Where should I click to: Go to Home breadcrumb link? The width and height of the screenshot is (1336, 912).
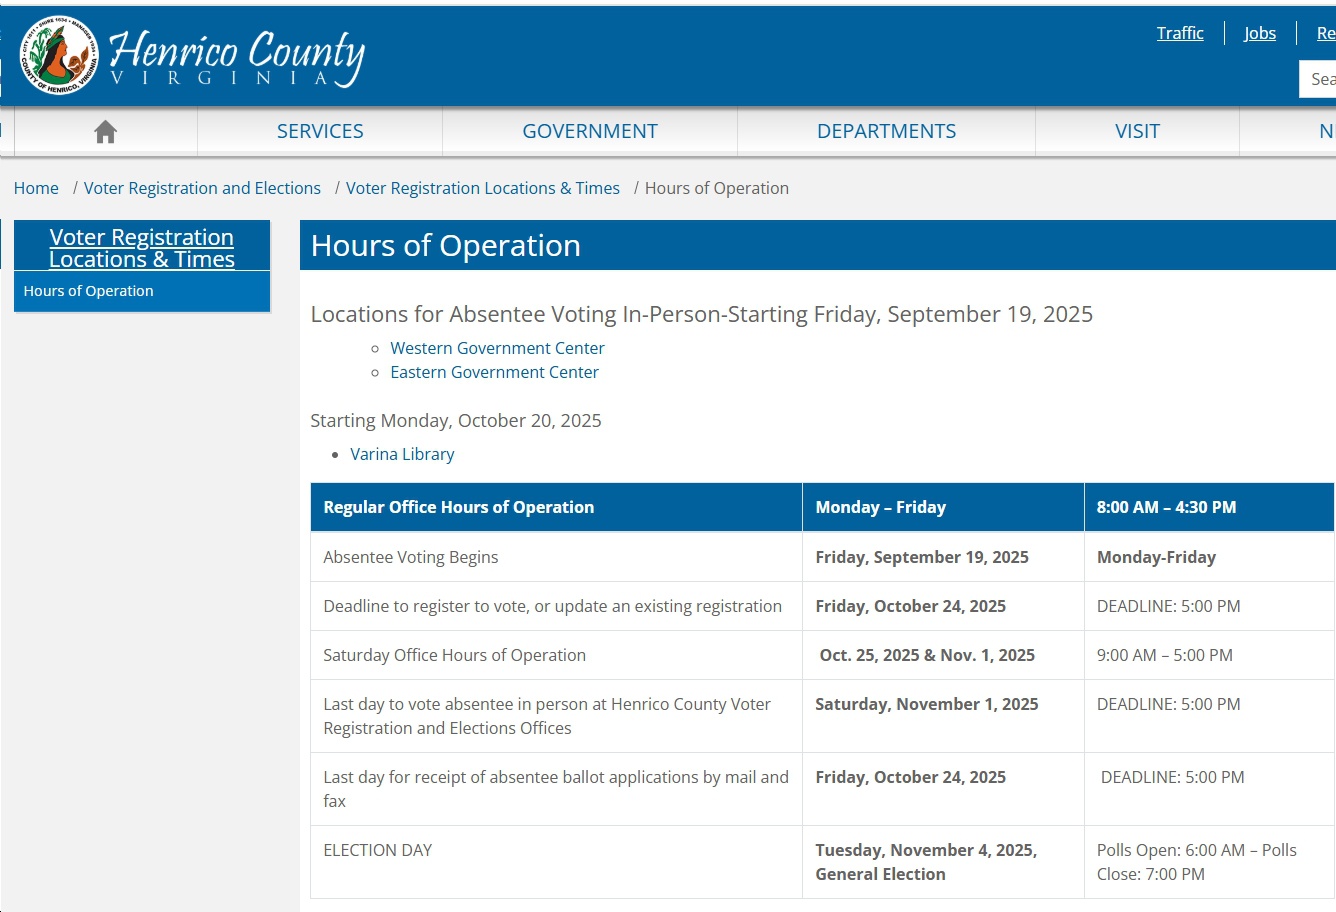36,188
